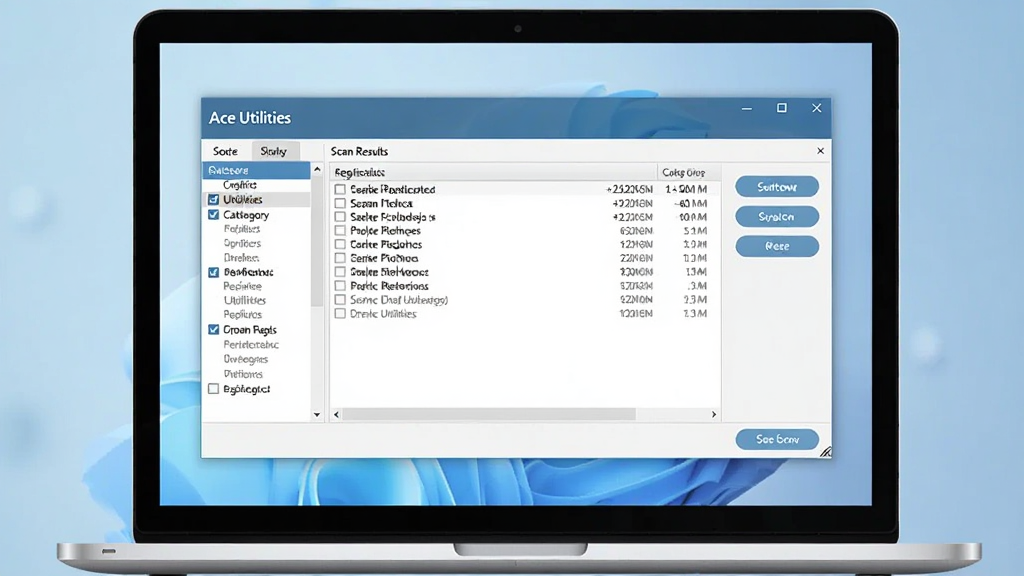Click the category list's up scroll arrow
This screenshot has width=1024, height=576.
pos(317,170)
